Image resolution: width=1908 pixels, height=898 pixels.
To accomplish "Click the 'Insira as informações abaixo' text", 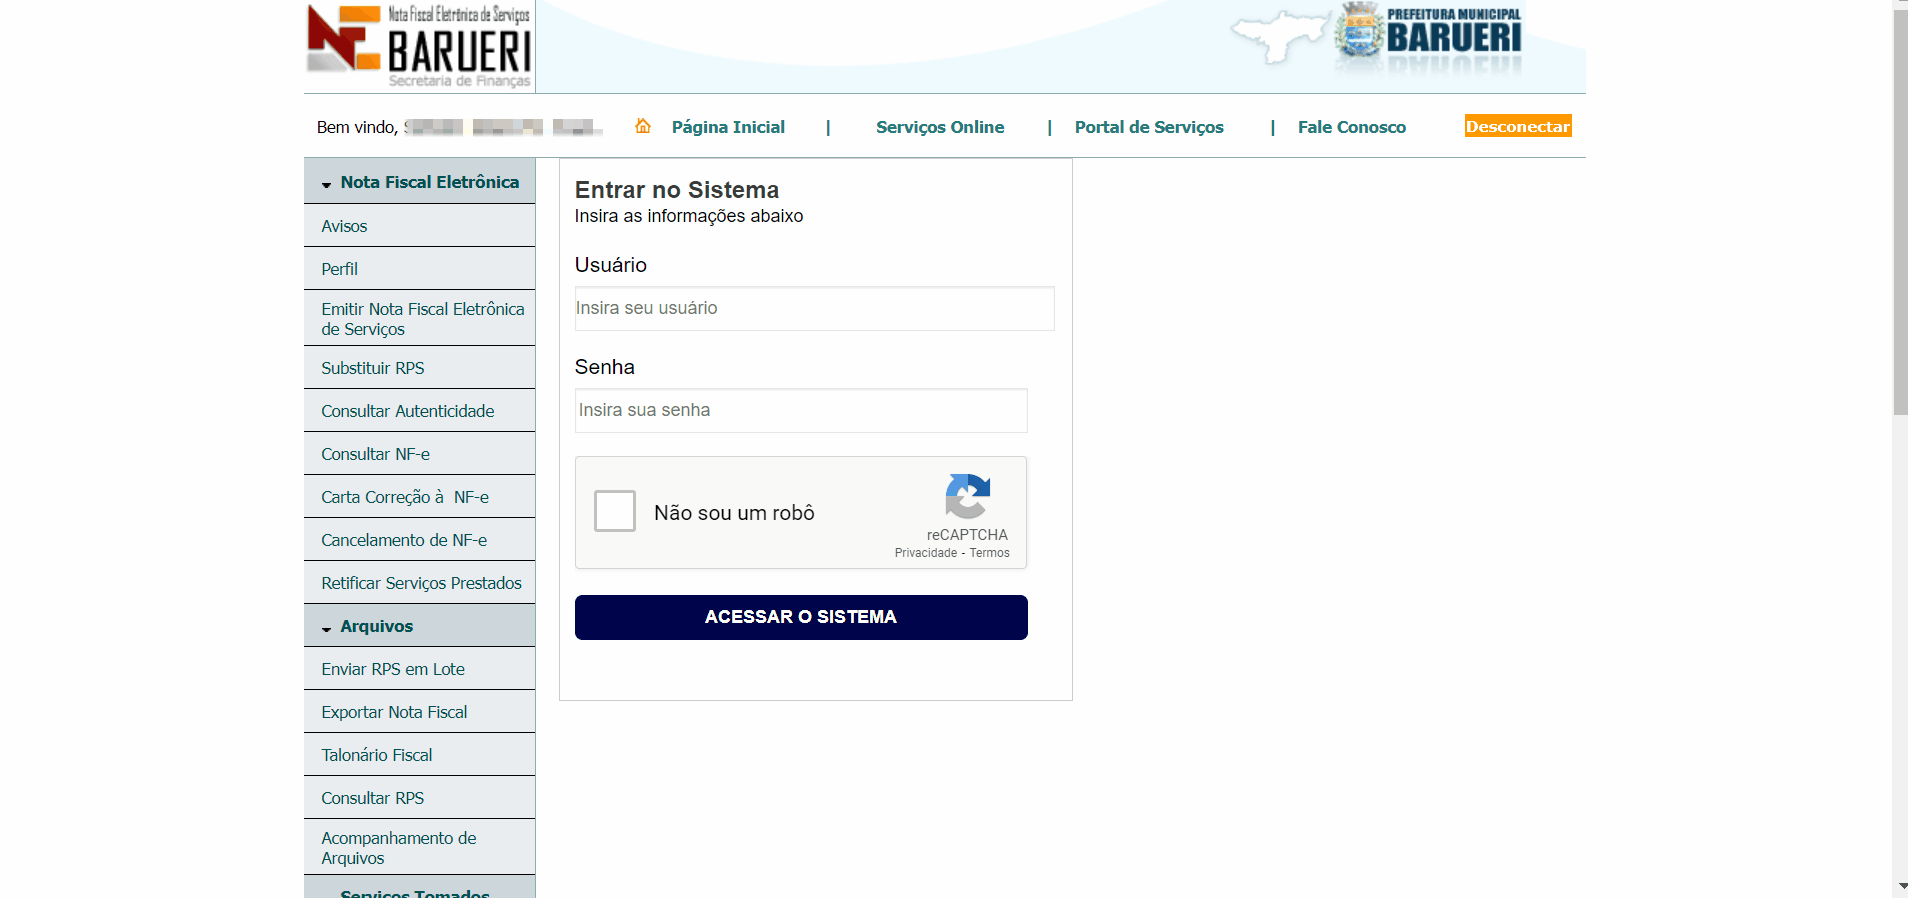I will click(x=689, y=216).
